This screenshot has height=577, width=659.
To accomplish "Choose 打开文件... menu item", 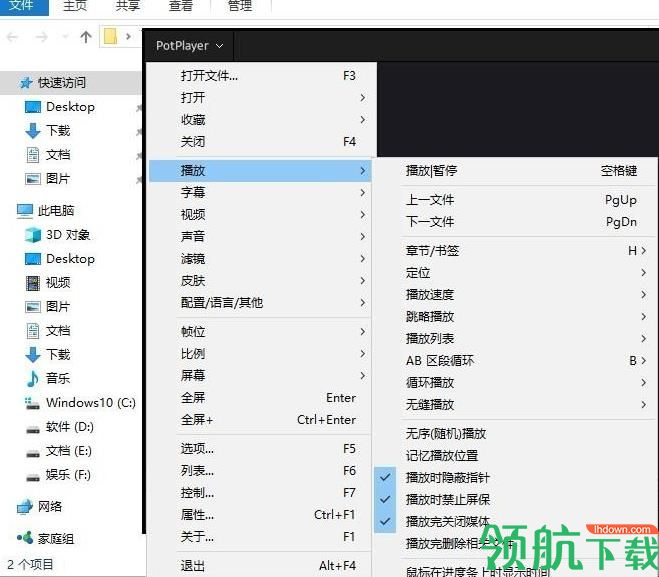I will pos(260,76).
